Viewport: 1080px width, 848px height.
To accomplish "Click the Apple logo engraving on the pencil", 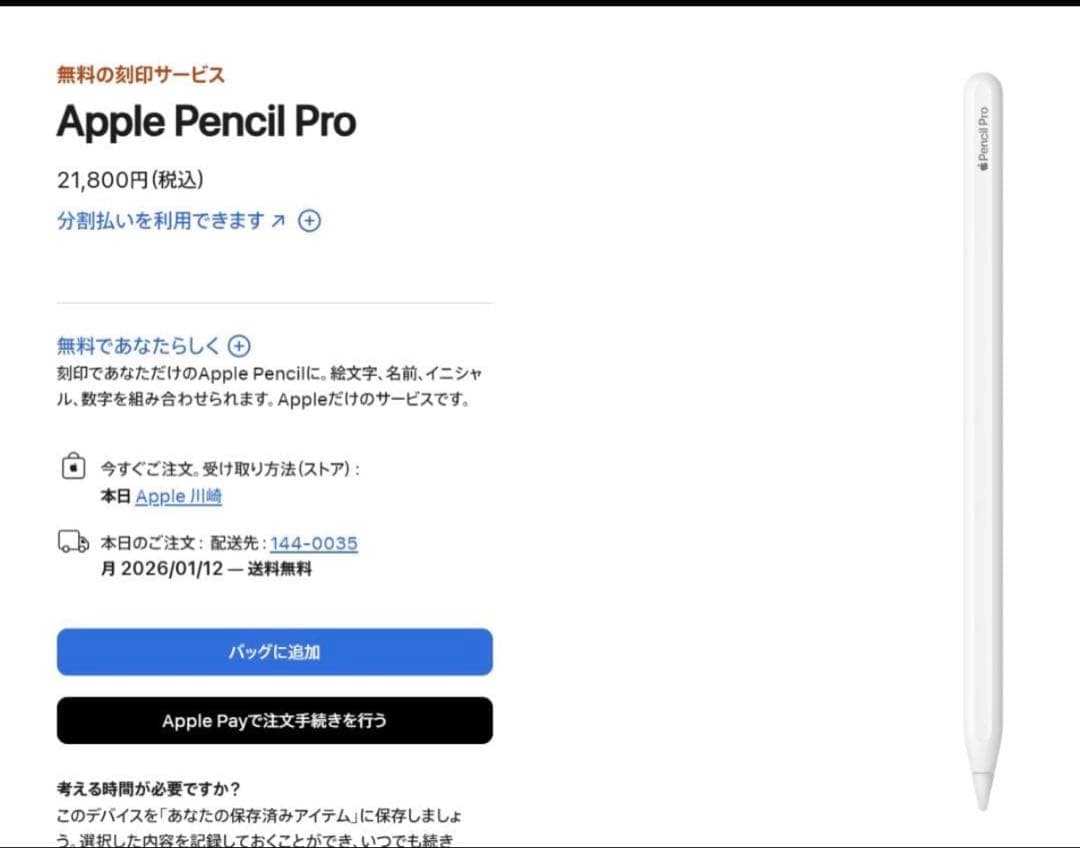I will click(984, 165).
